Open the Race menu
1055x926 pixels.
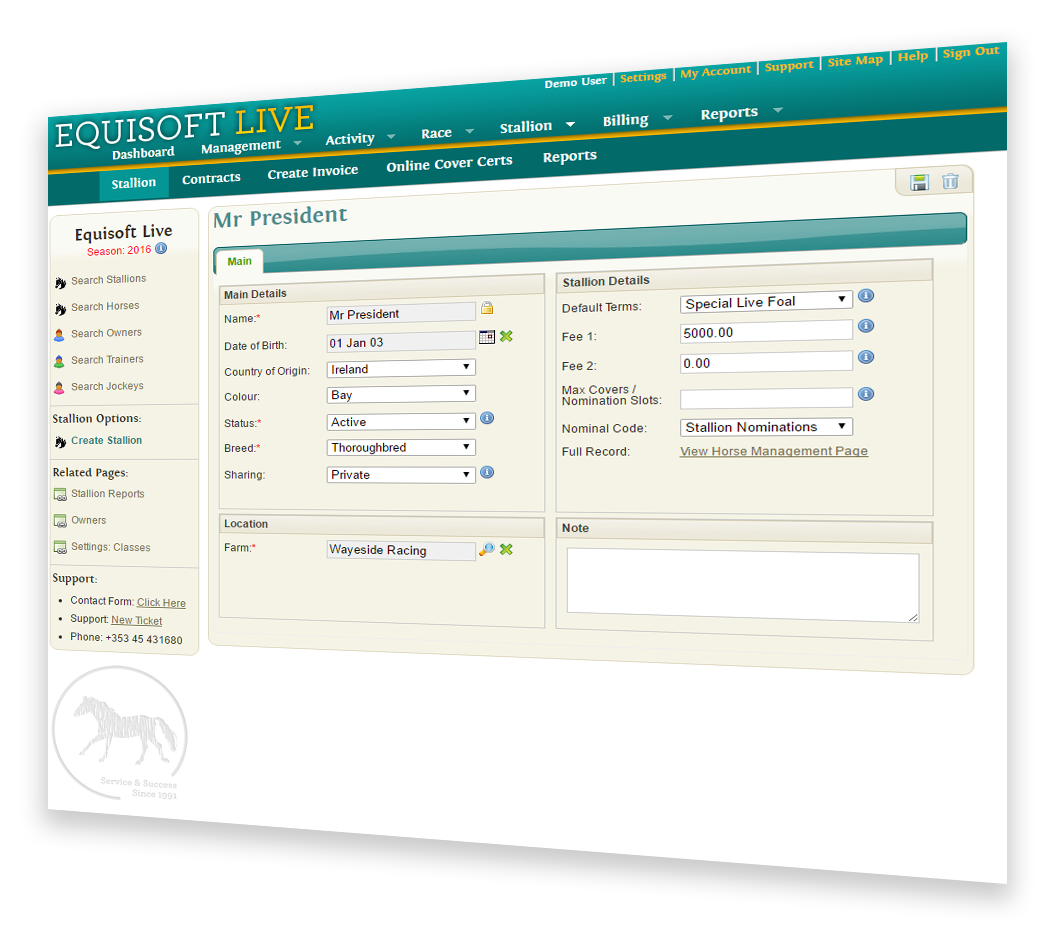[x=437, y=133]
